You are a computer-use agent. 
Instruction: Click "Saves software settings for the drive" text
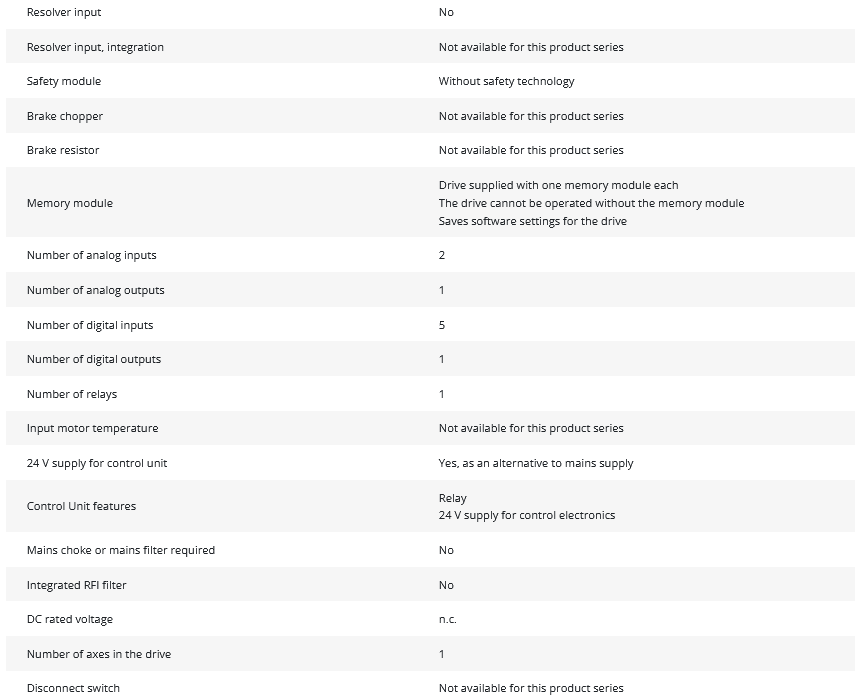point(532,221)
